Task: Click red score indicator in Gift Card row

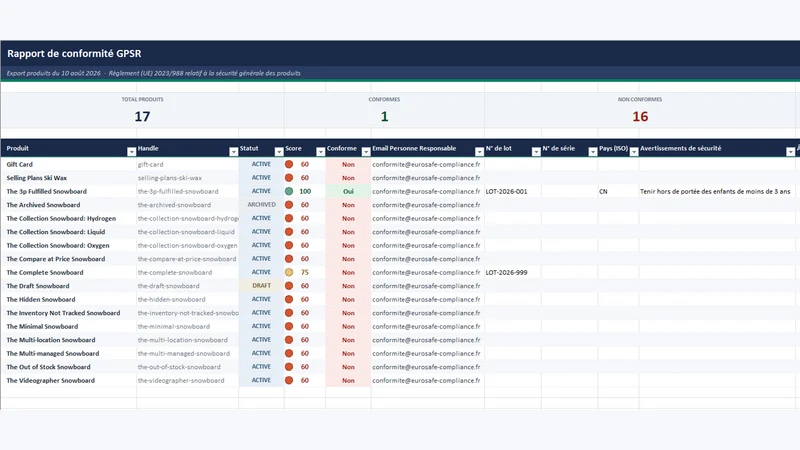Action: [x=289, y=164]
